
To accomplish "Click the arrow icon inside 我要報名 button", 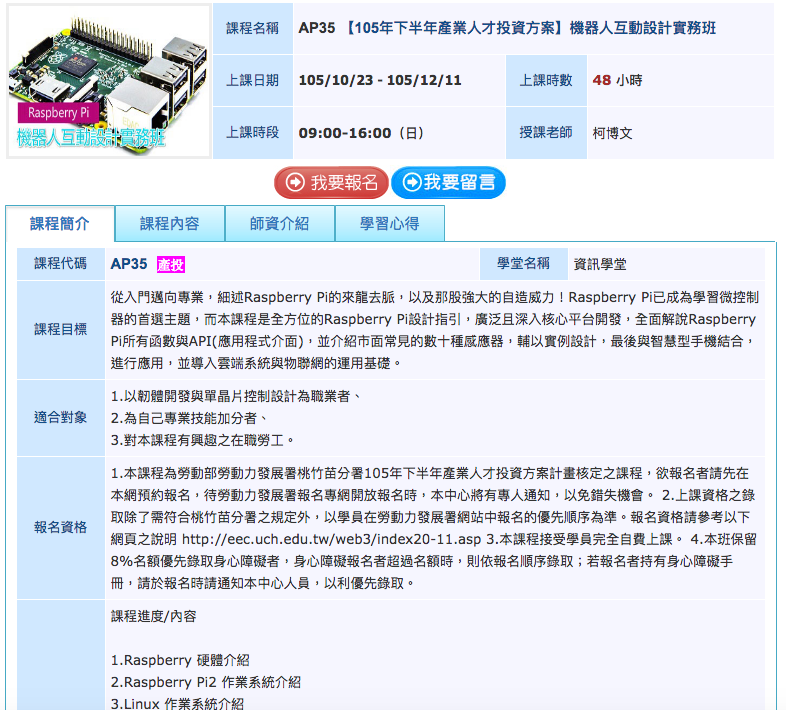I will coord(295,182).
